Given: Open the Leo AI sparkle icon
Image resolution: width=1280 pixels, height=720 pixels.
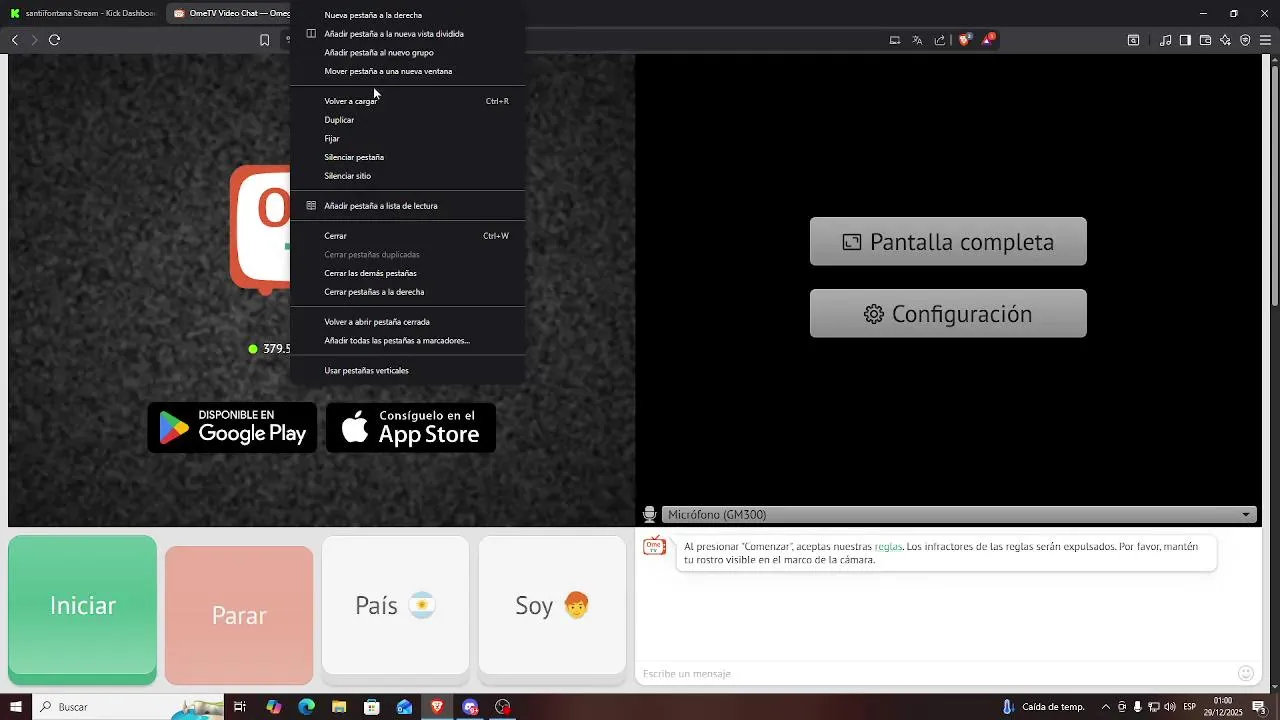Looking at the screenshot, I should click(x=1225, y=40).
